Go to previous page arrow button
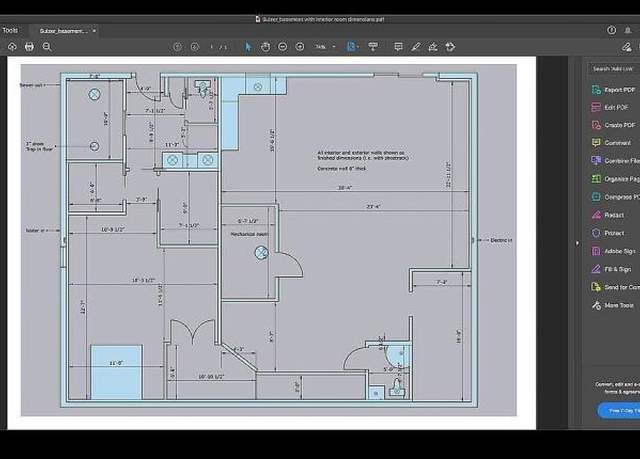The width and height of the screenshot is (640, 459). 178,47
